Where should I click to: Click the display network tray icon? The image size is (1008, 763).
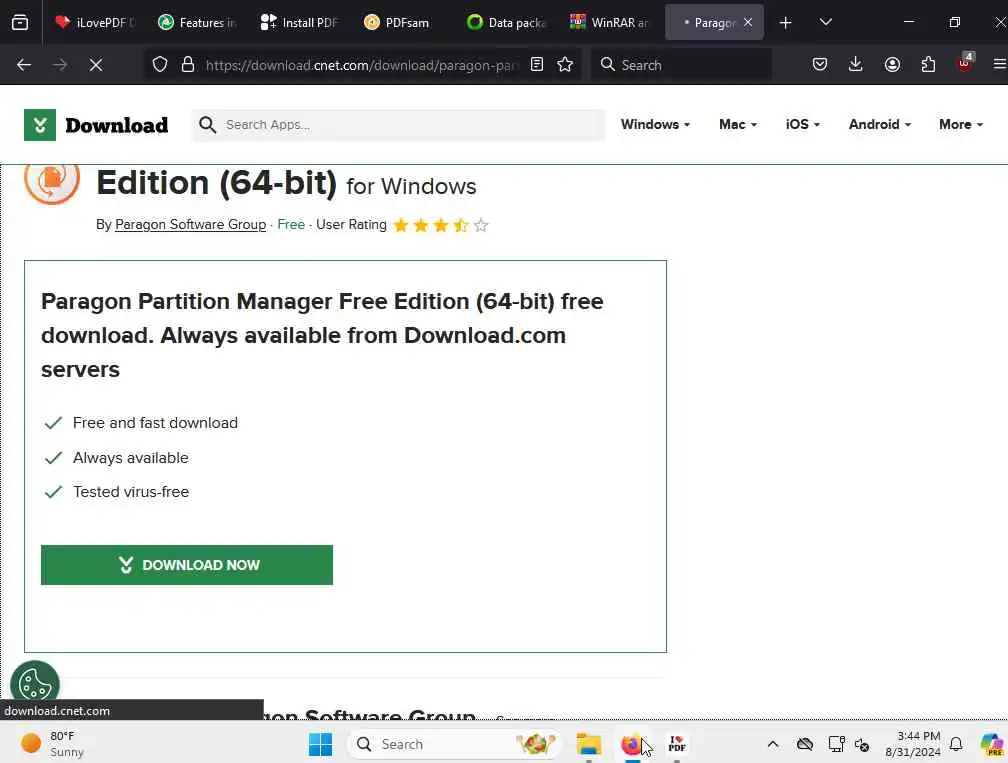tap(836, 744)
